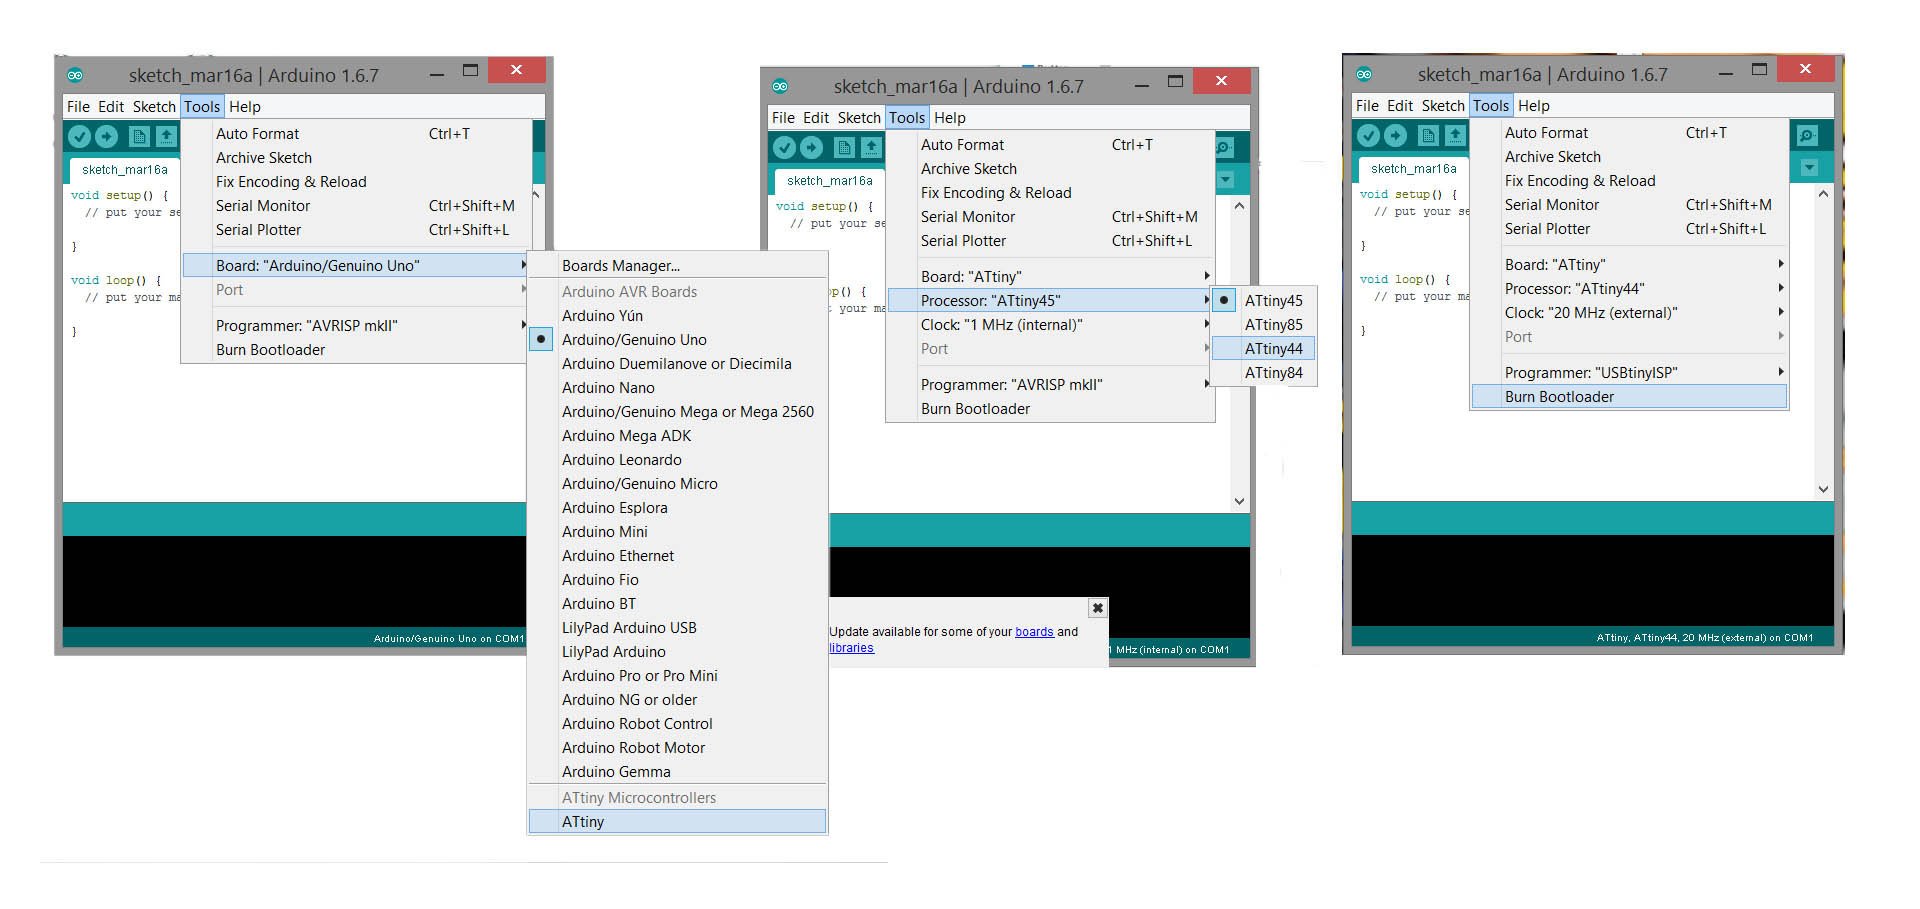Click Verify checkmark icon in middle window
This screenshot has width=1920, height=909.
click(785, 147)
